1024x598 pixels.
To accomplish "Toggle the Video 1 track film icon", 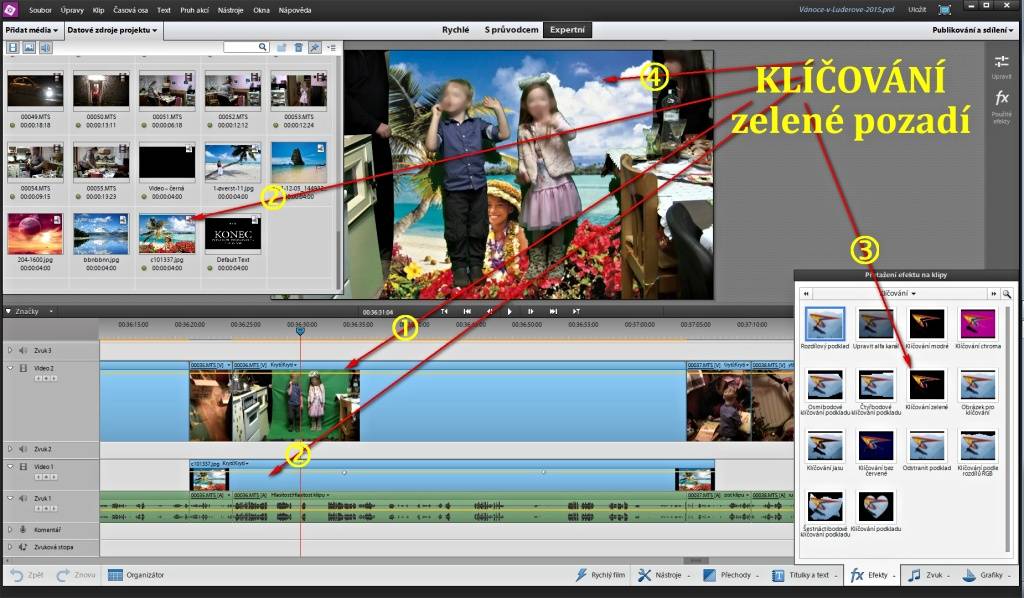I will tap(23, 467).
